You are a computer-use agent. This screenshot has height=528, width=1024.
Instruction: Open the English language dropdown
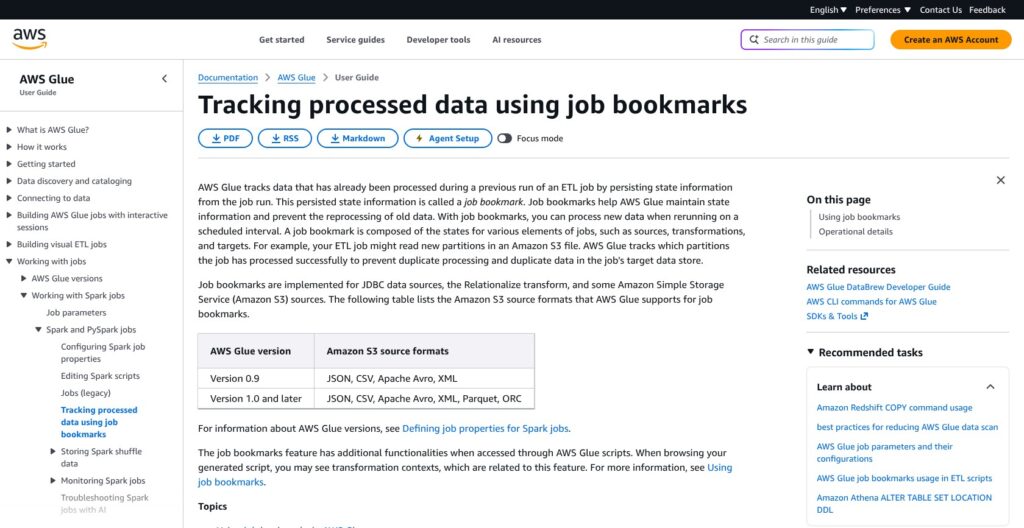point(828,10)
